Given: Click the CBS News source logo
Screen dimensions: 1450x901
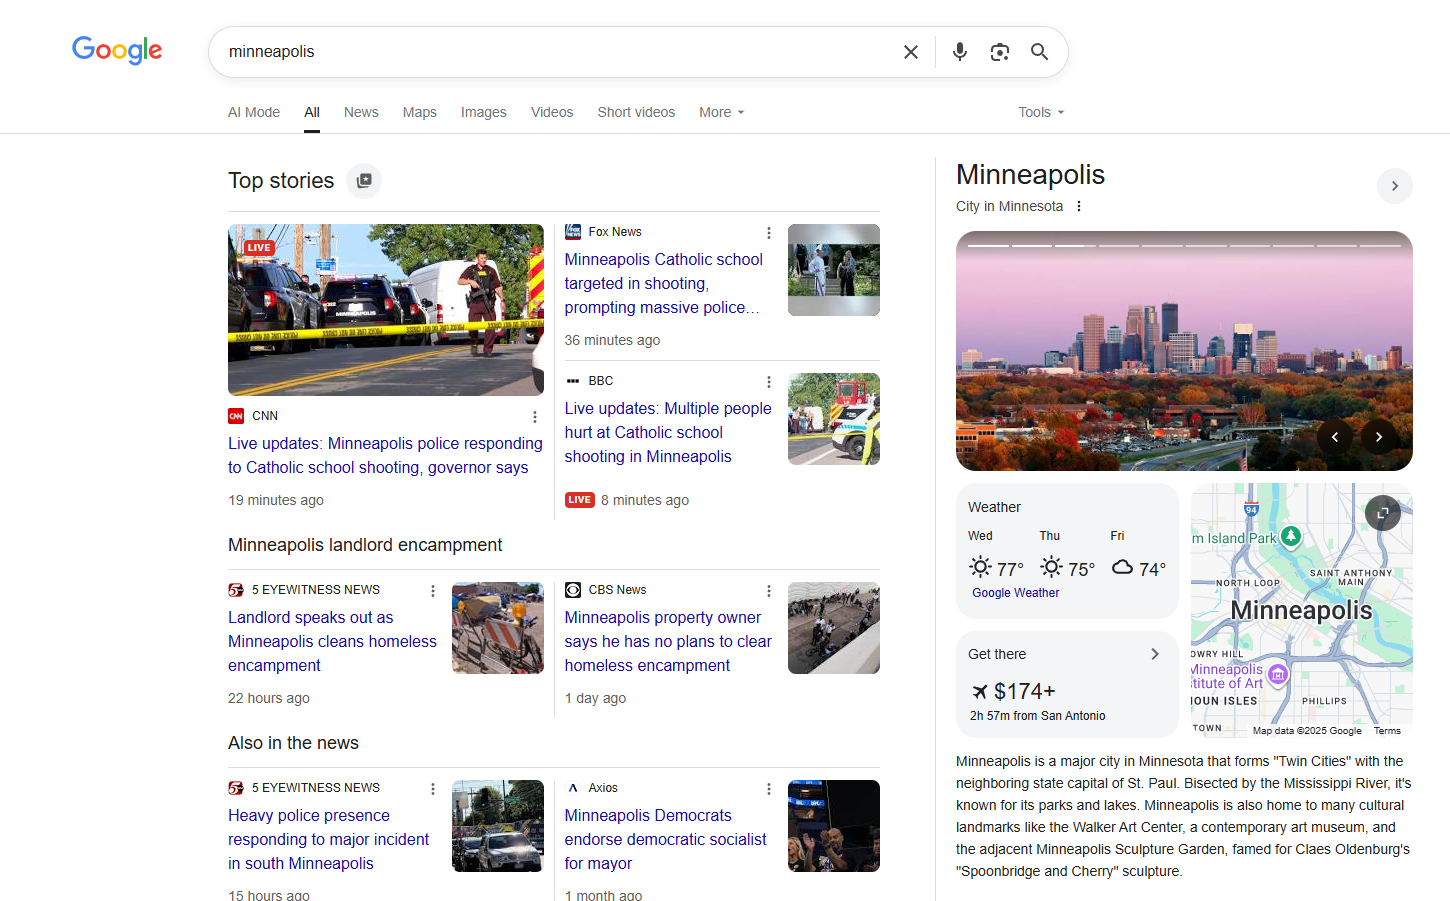Looking at the screenshot, I should click(x=573, y=590).
